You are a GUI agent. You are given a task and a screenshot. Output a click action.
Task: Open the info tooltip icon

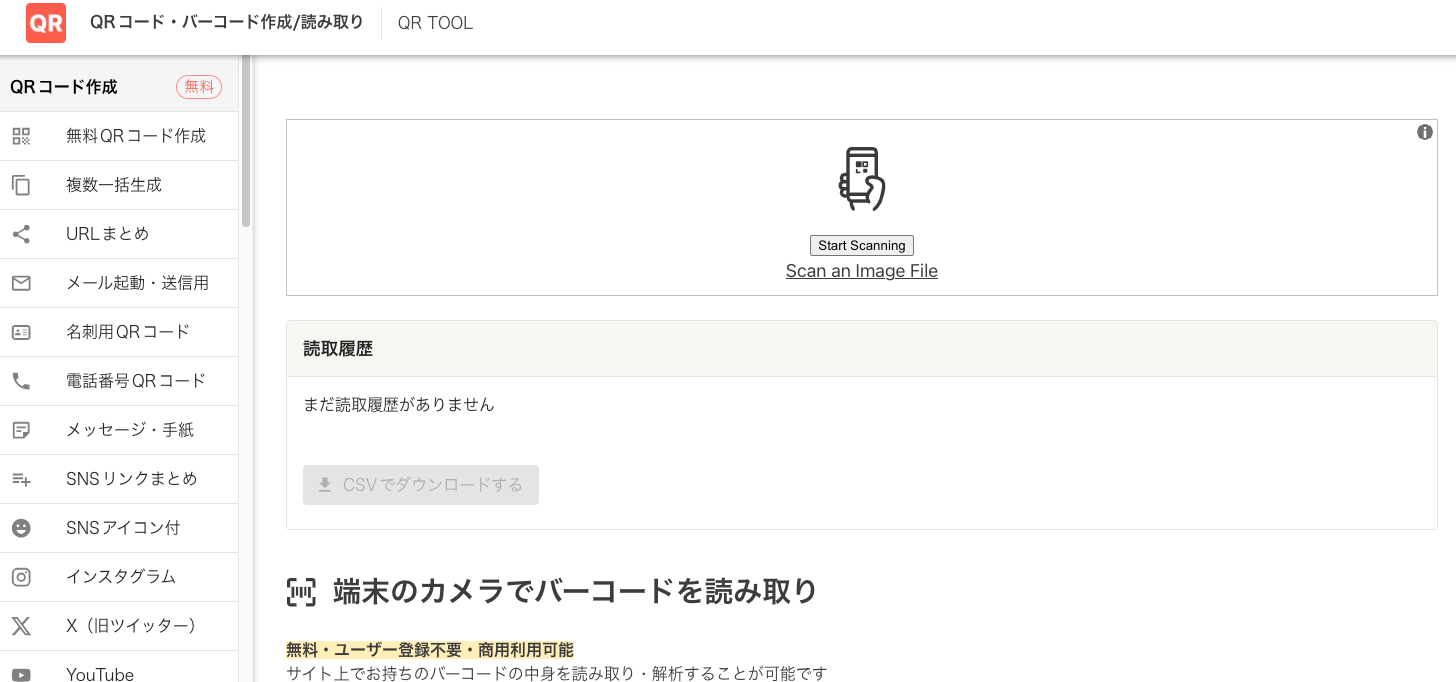point(1425,131)
